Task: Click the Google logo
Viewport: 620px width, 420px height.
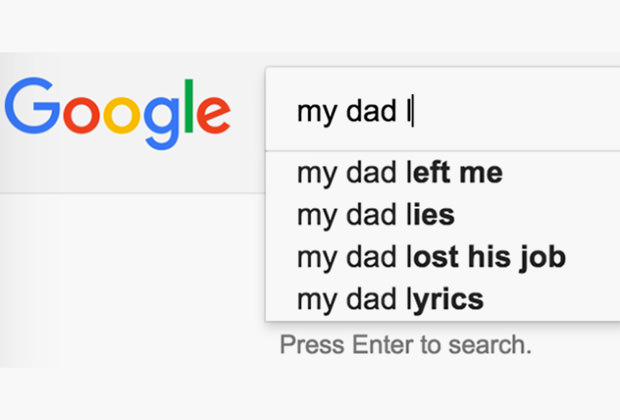Action: click(118, 111)
